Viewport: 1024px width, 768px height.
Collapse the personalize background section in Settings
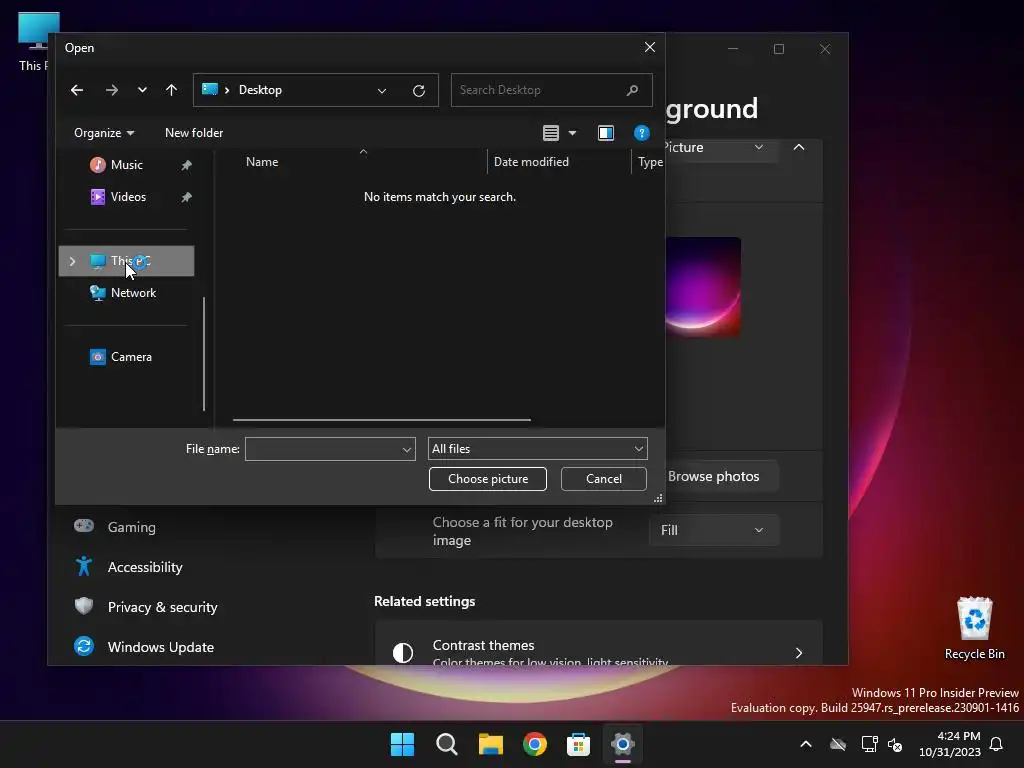tap(799, 148)
